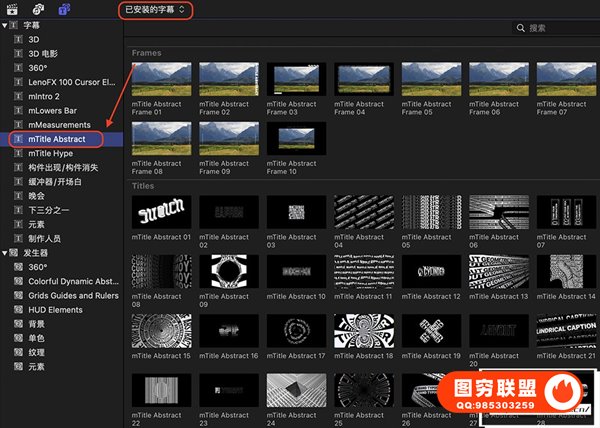Image resolution: width=600 pixels, height=428 pixels.
Task: Select the mMeasurements category
Action: tap(60, 124)
